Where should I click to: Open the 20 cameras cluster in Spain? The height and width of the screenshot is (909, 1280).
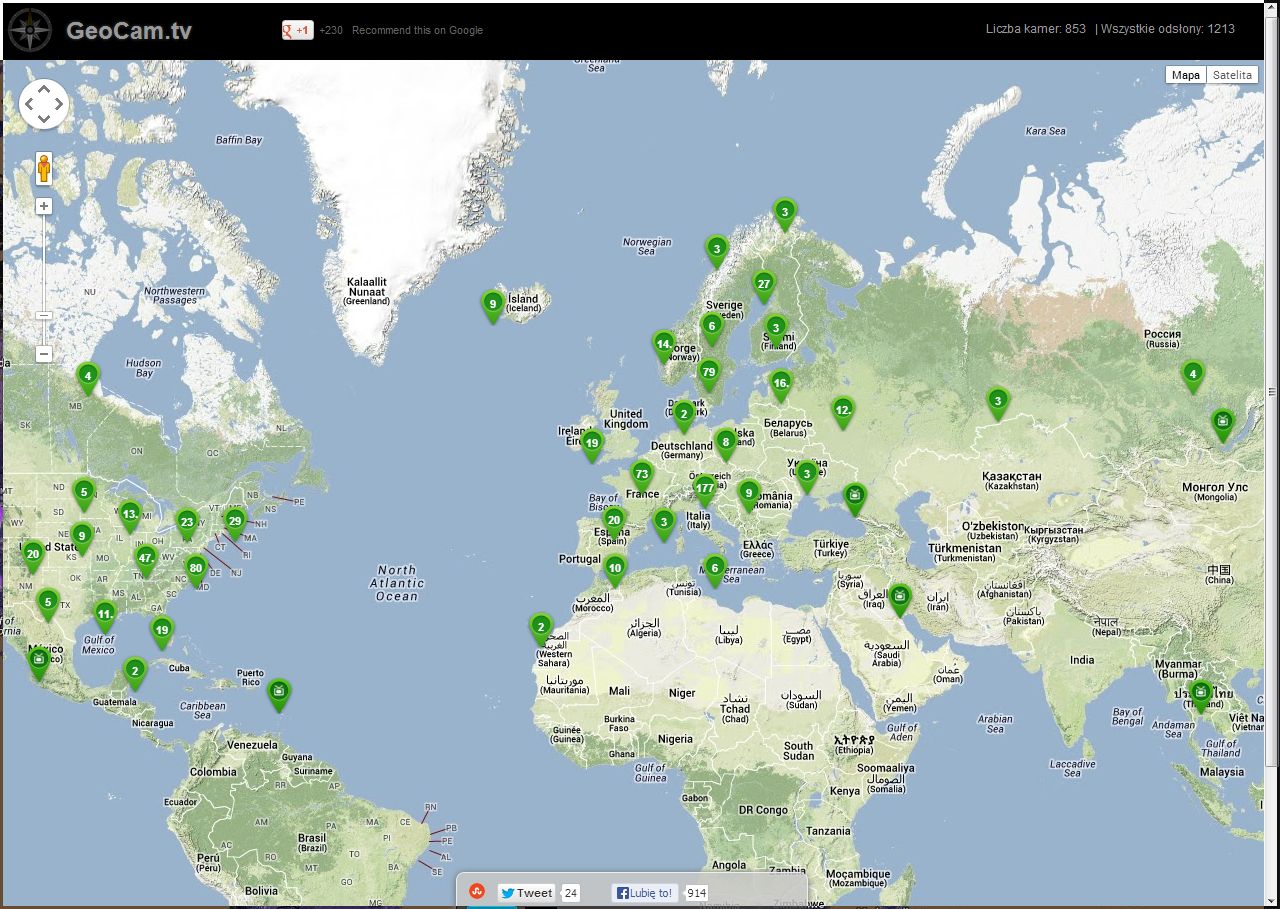tap(614, 522)
